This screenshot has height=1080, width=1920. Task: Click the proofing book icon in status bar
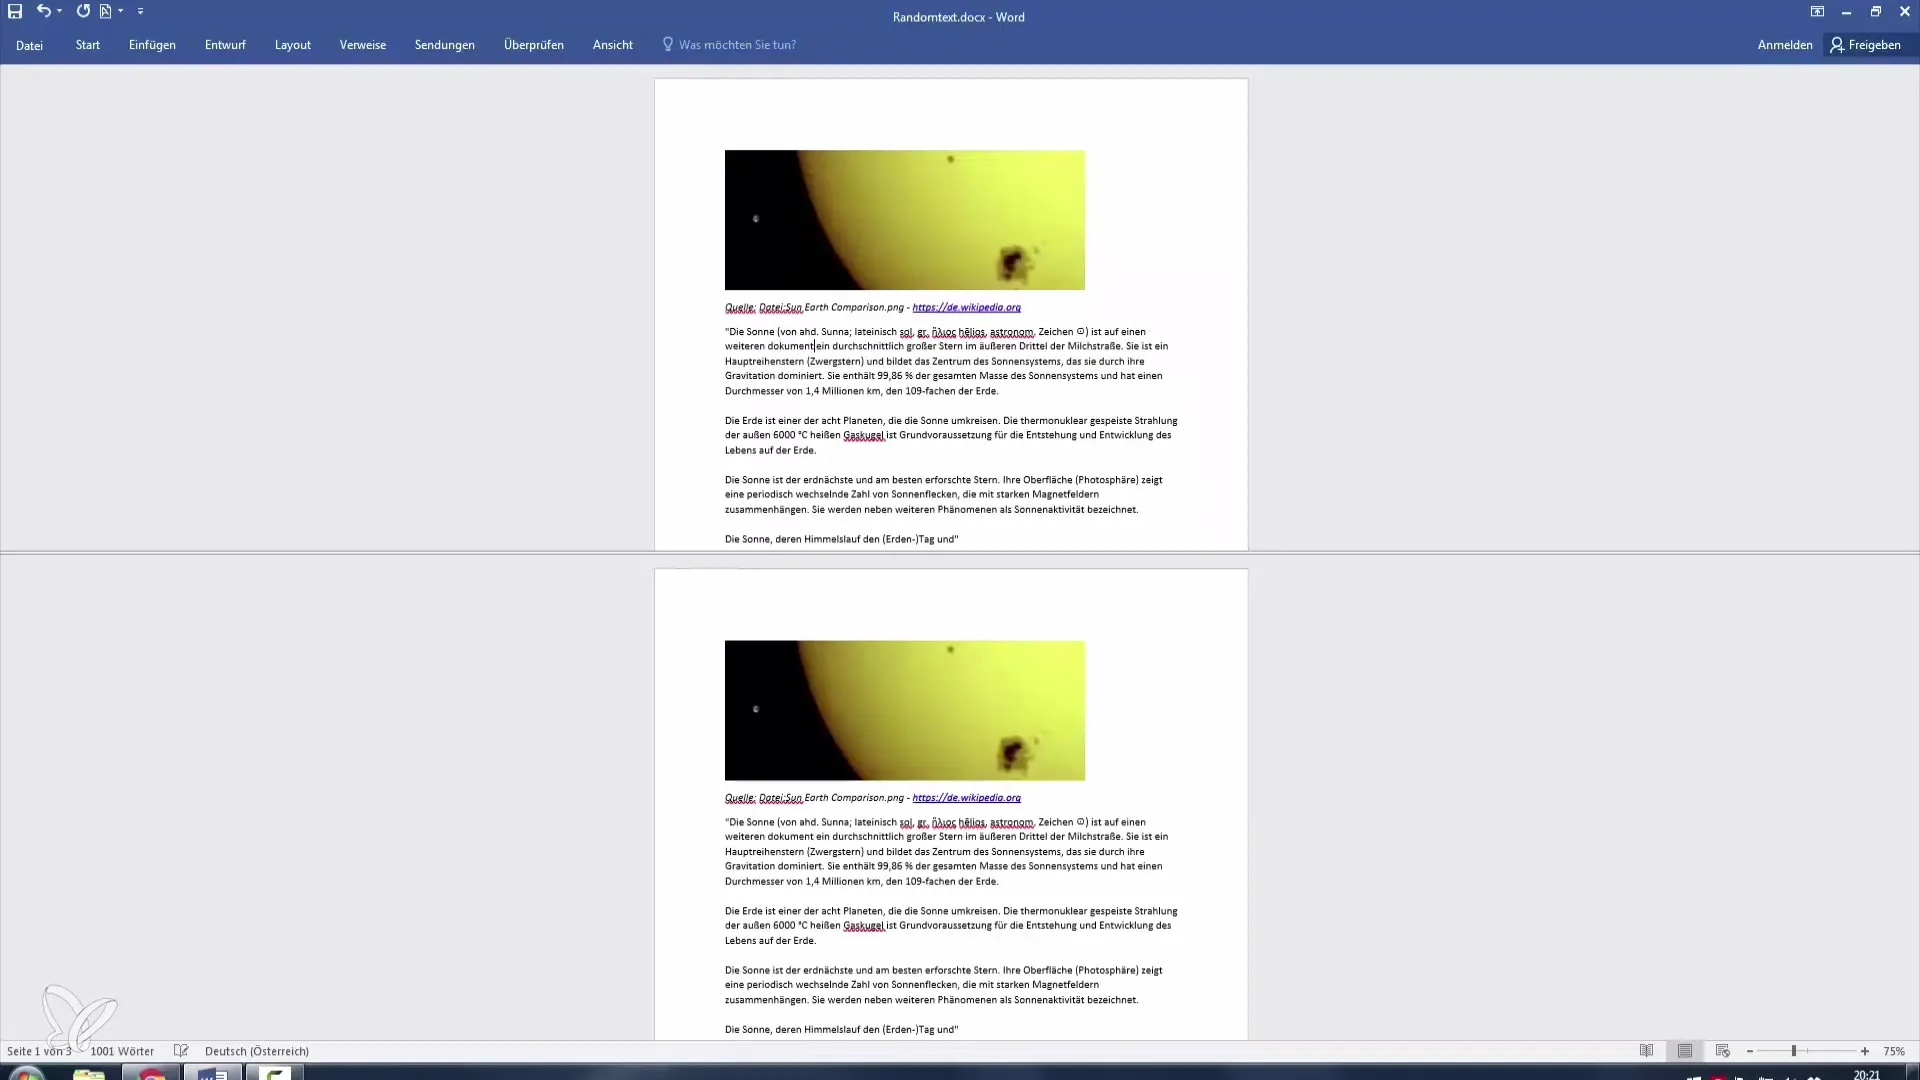coord(181,1051)
